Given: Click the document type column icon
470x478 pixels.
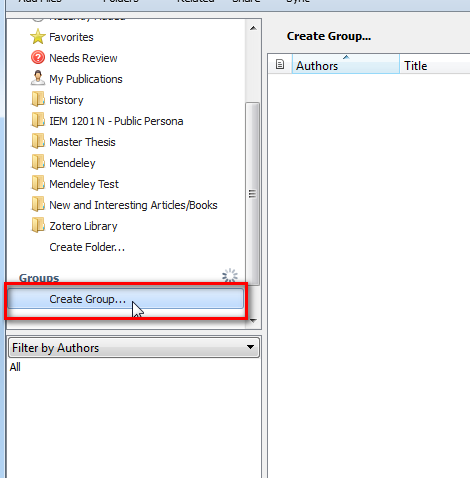Looking at the screenshot, I should tap(280, 64).
